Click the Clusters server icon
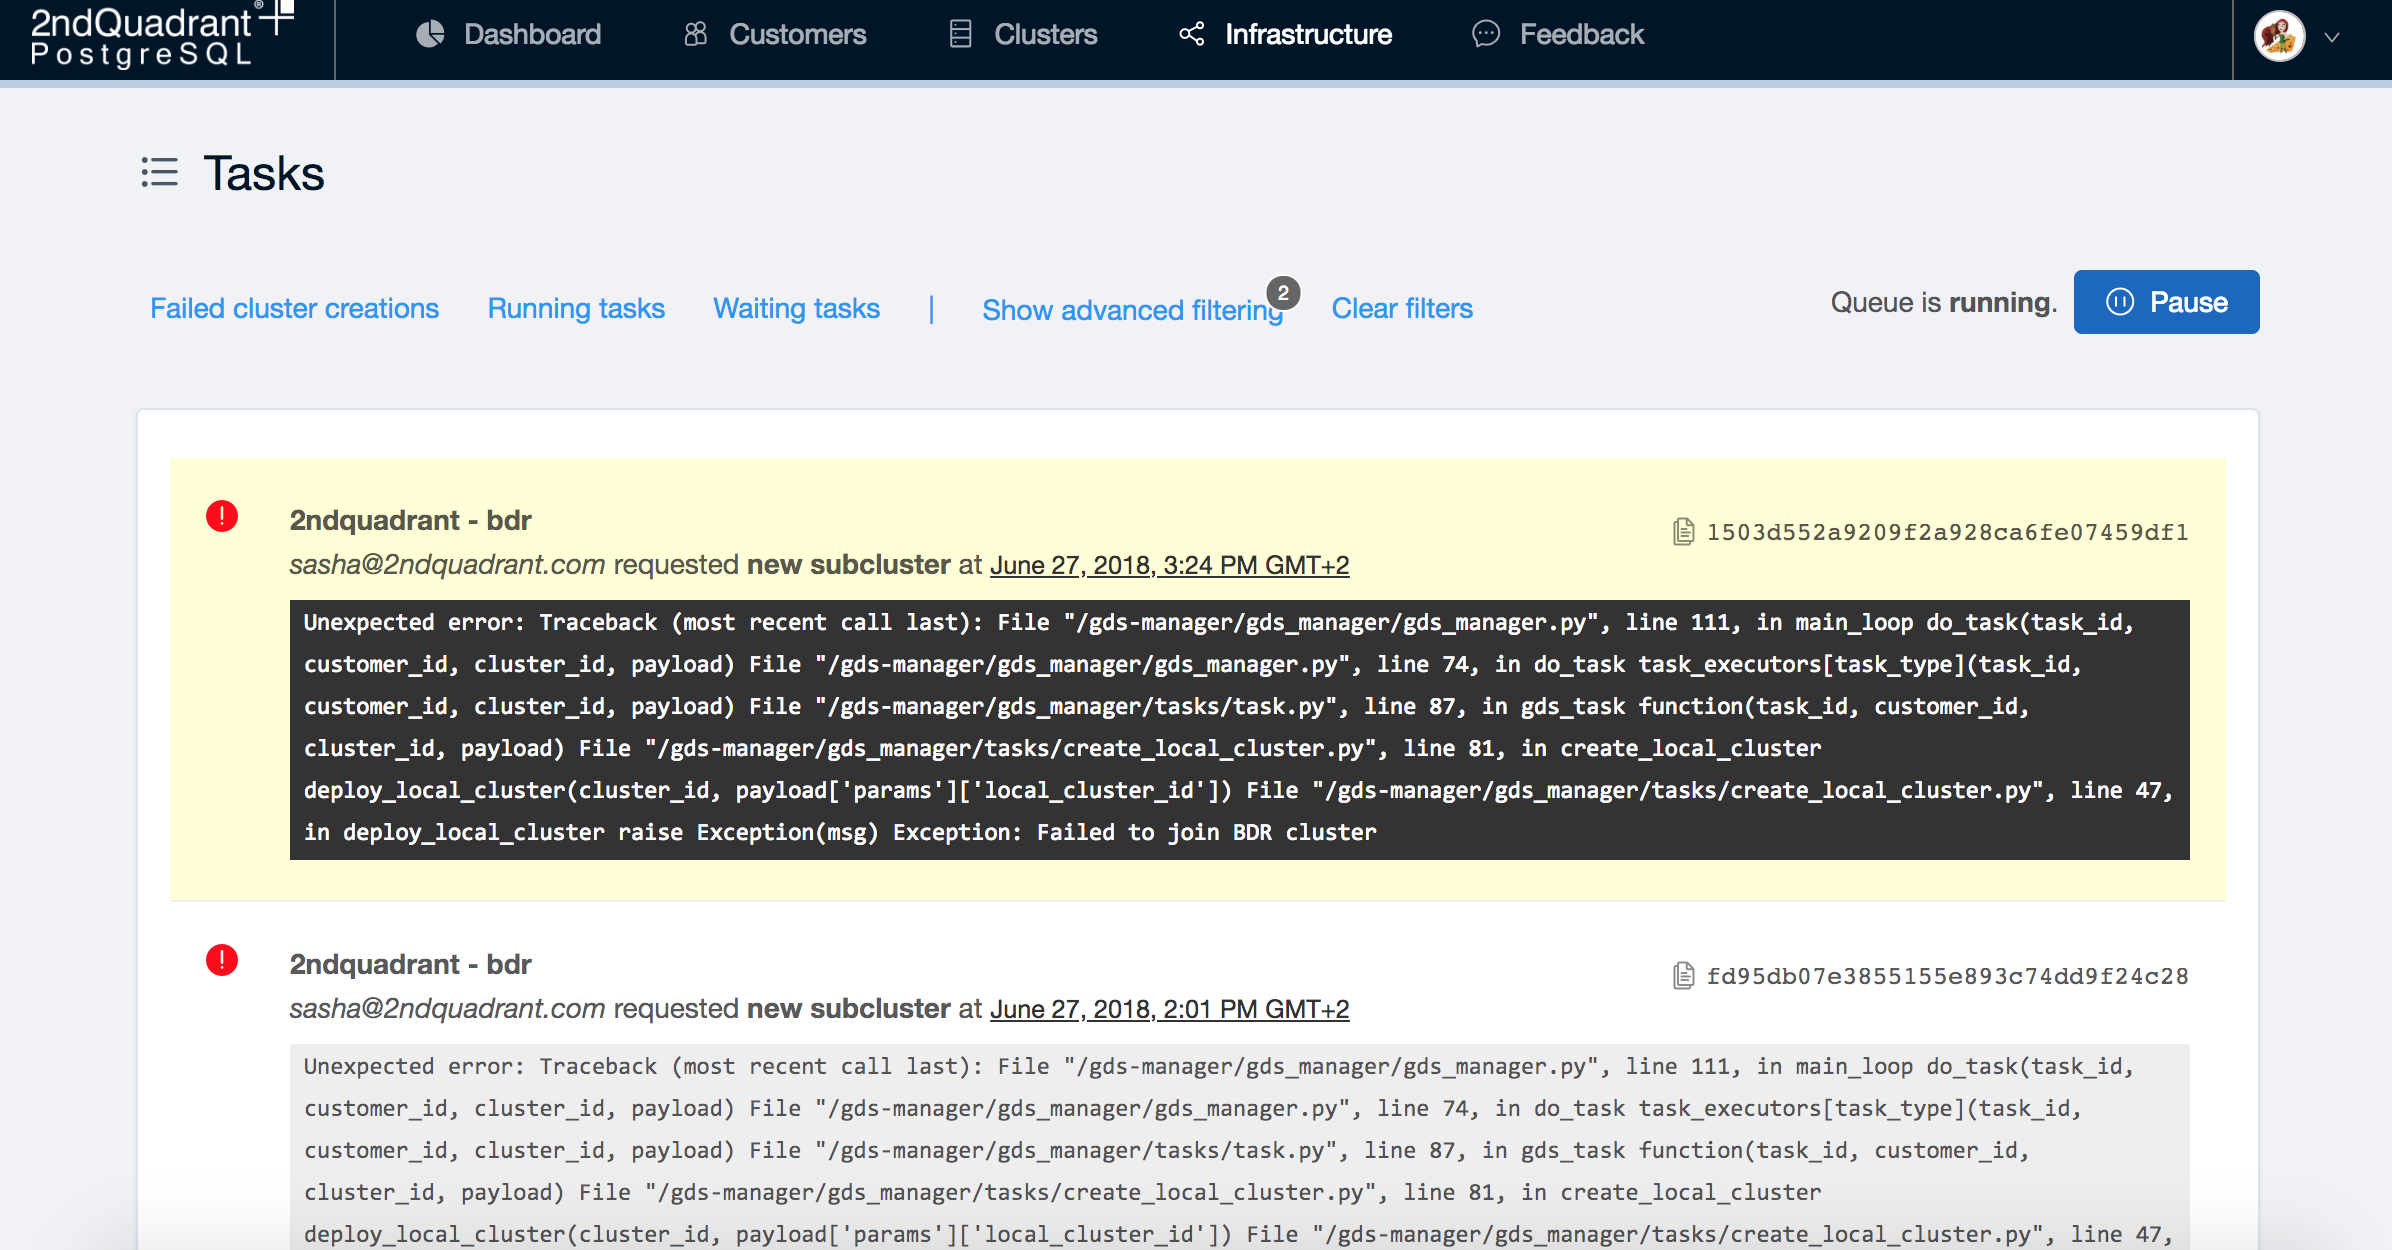 960,35
